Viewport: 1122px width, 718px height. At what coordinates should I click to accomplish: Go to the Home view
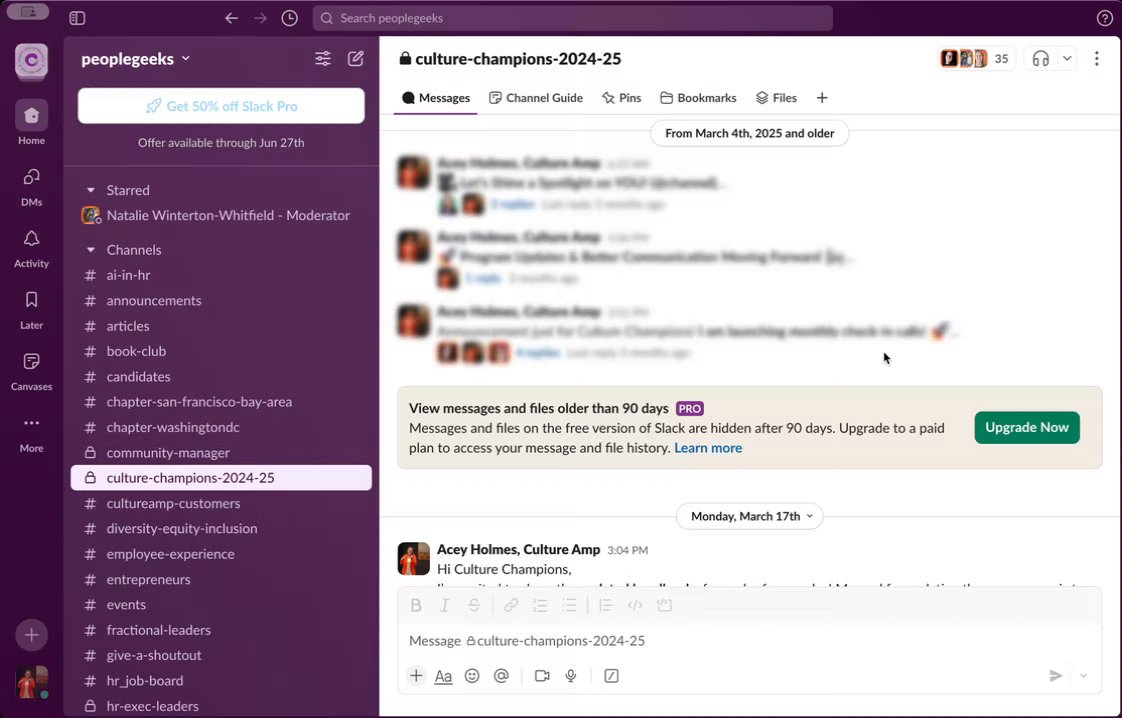tap(31, 122)
